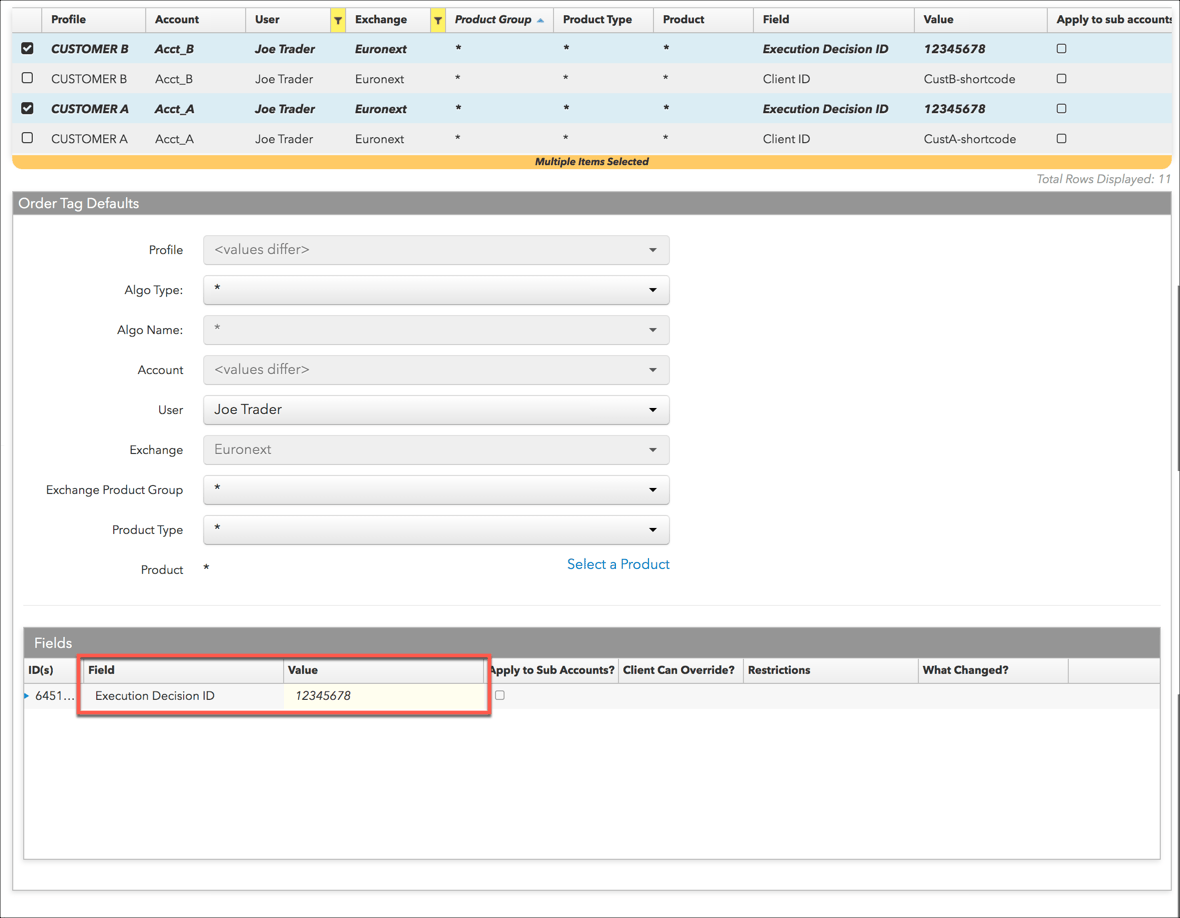Toggle Apply to sub accounts for CustB-shortcode row
Viewport: 1180px width, 918px height.
[x=1061, y=78]
